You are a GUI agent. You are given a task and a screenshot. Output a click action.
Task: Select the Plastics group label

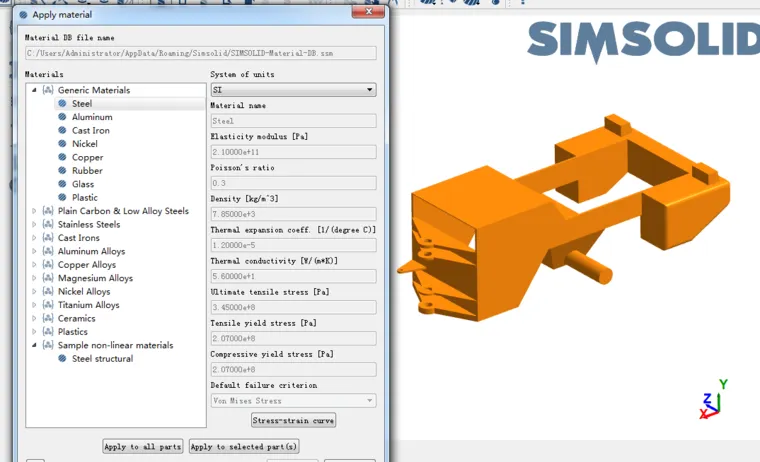coord(73,332)
